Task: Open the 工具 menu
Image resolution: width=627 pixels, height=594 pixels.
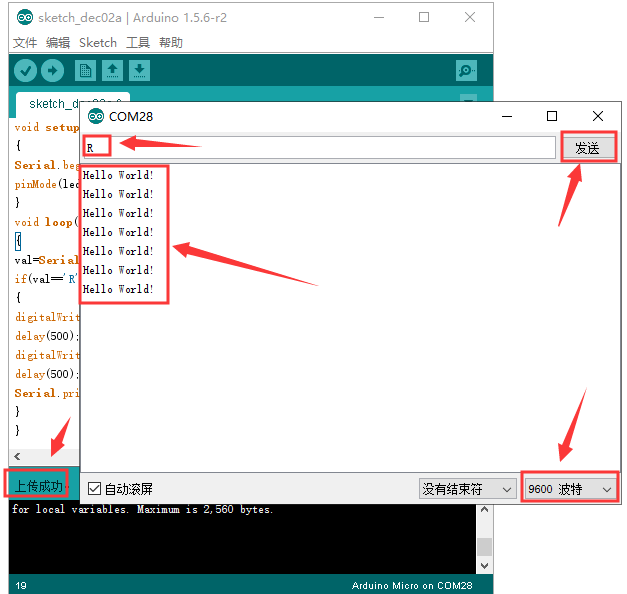Action: tap(138, 42)
